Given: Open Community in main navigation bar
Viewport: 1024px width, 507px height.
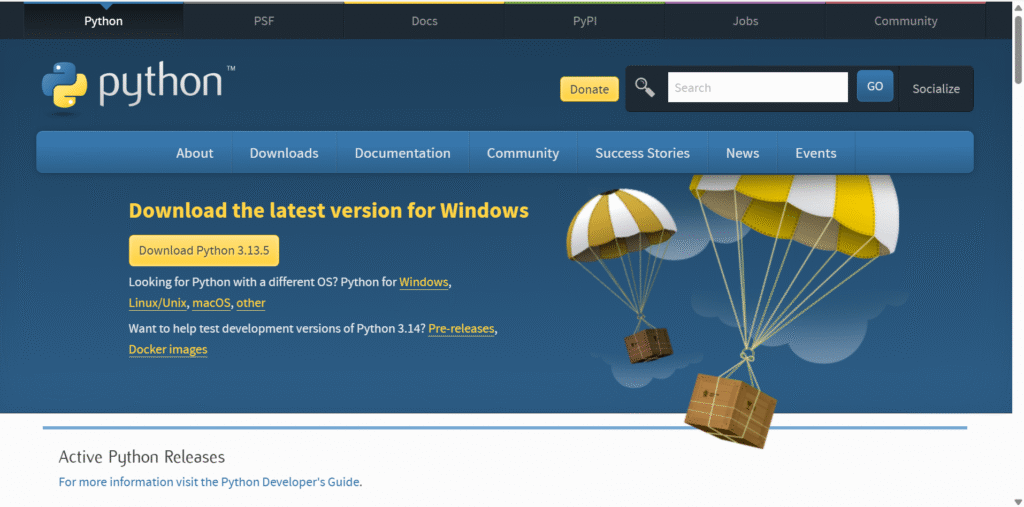Looking at the screenshot, I should (523, 153).
